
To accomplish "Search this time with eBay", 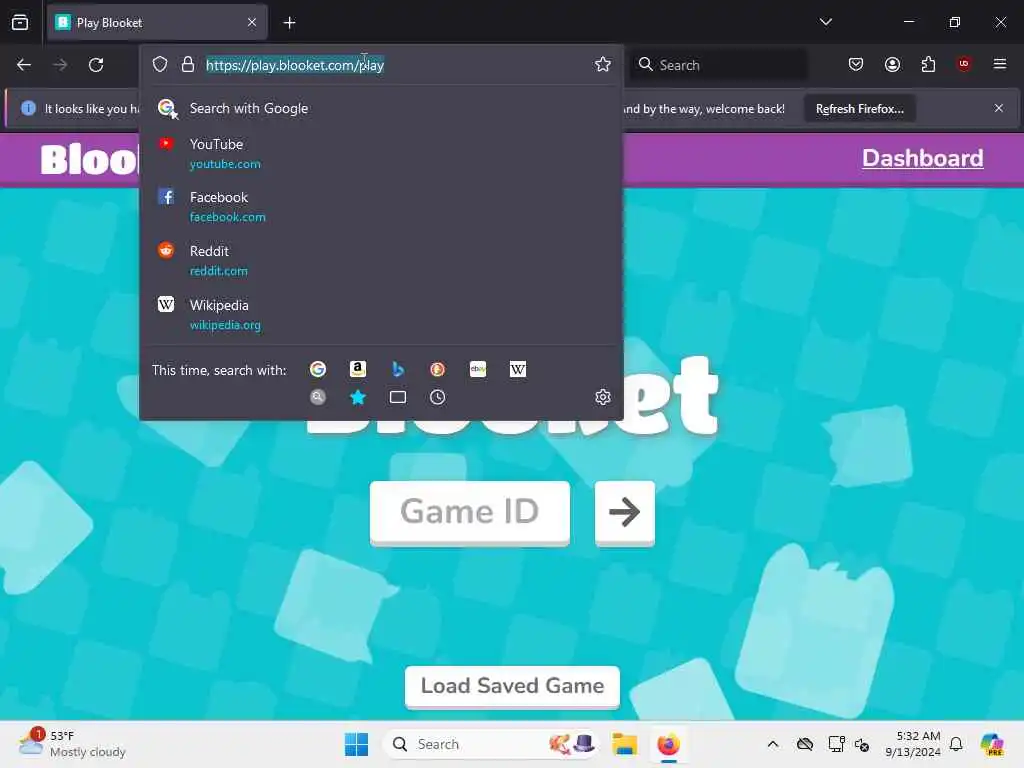I will (x=478, y=370).
